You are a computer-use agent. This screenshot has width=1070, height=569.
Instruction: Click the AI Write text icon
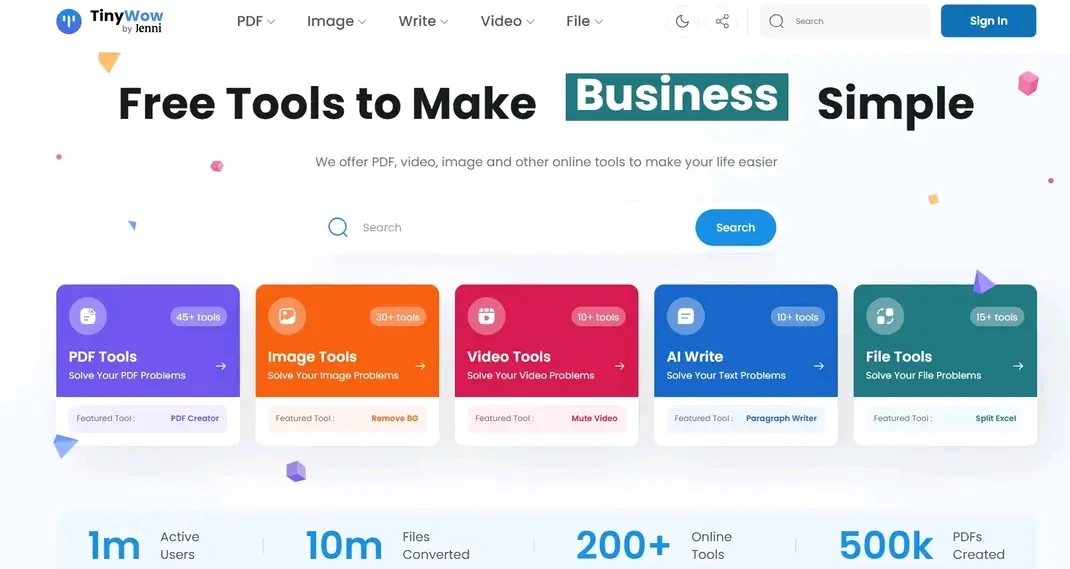685,317
